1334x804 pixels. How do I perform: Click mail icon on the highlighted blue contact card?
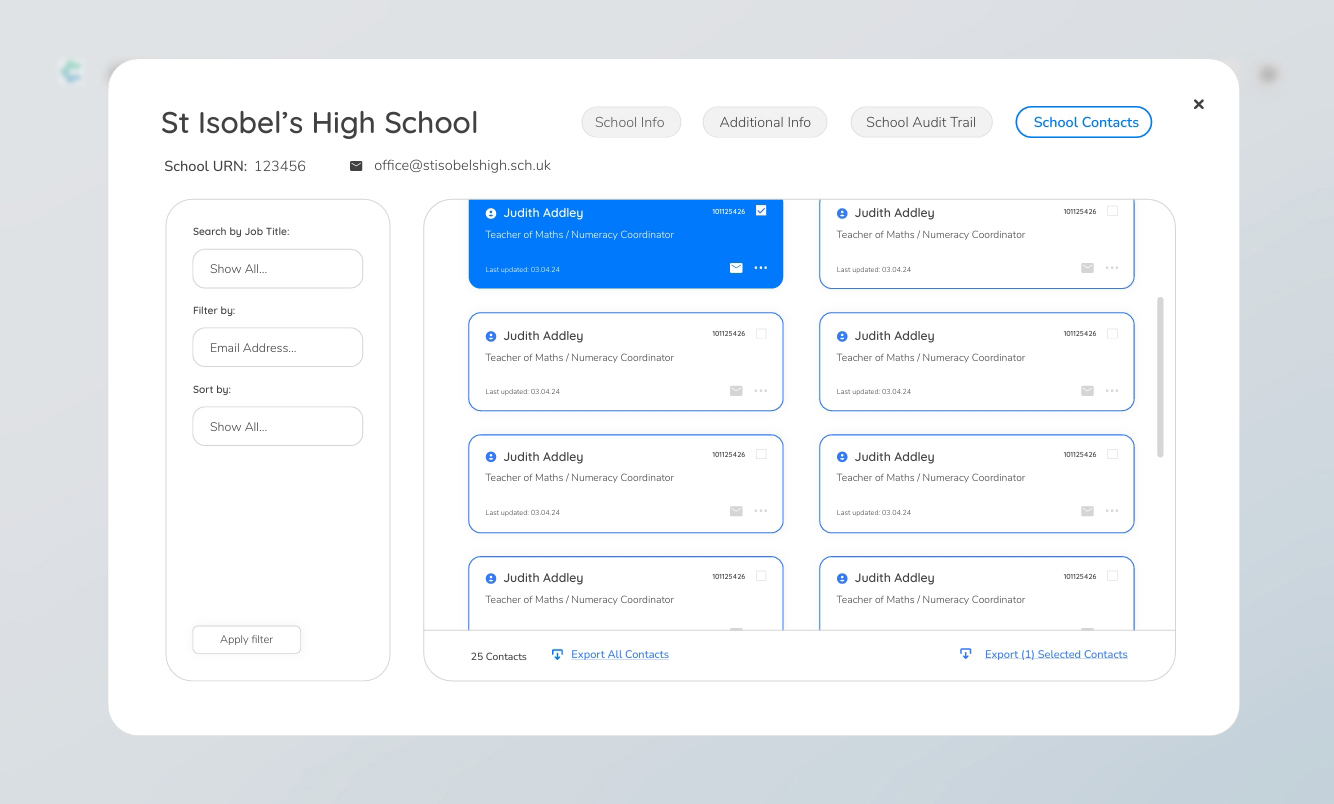(x=736, y=268)
